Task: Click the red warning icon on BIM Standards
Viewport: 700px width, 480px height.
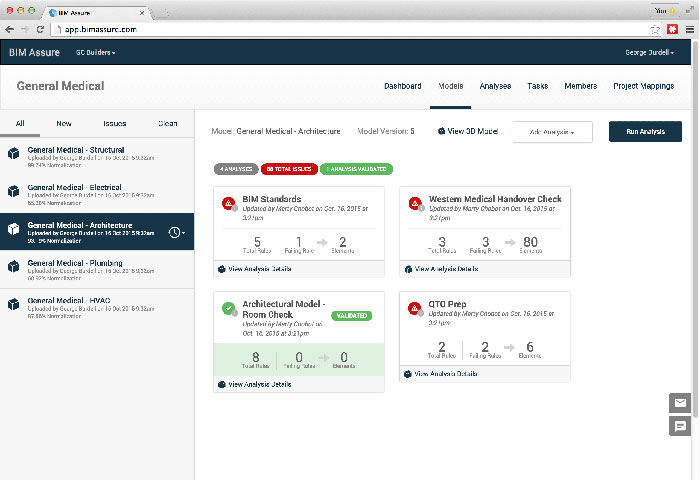Action: click(229, 204)
